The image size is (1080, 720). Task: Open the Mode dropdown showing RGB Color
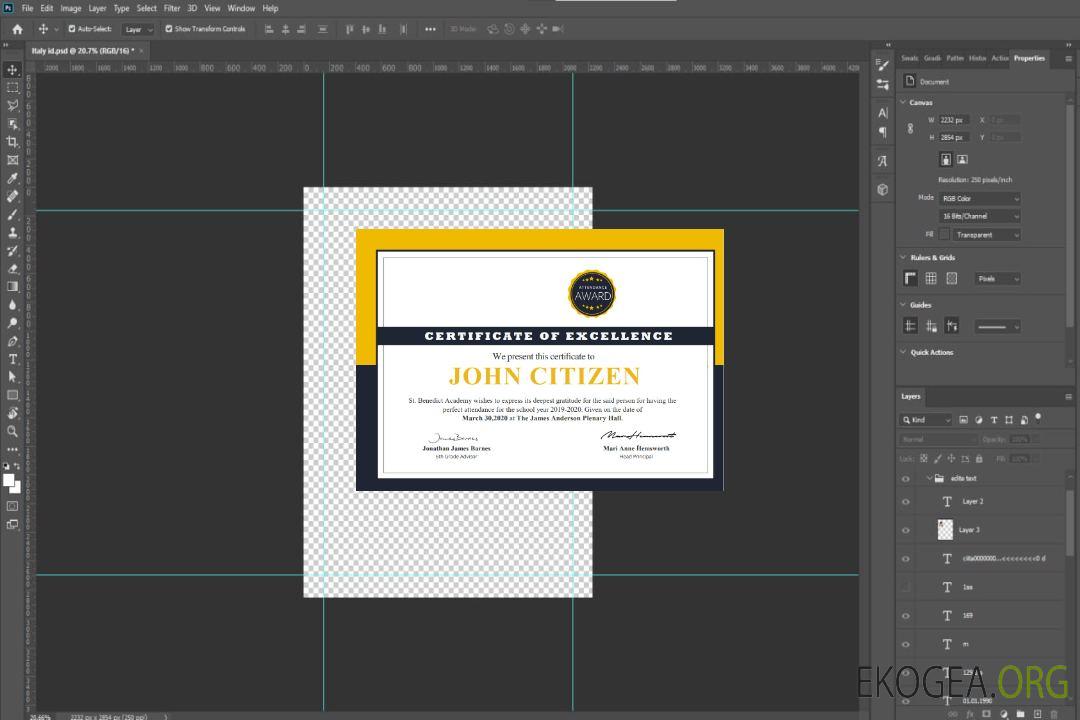click(x=979, y=198)
